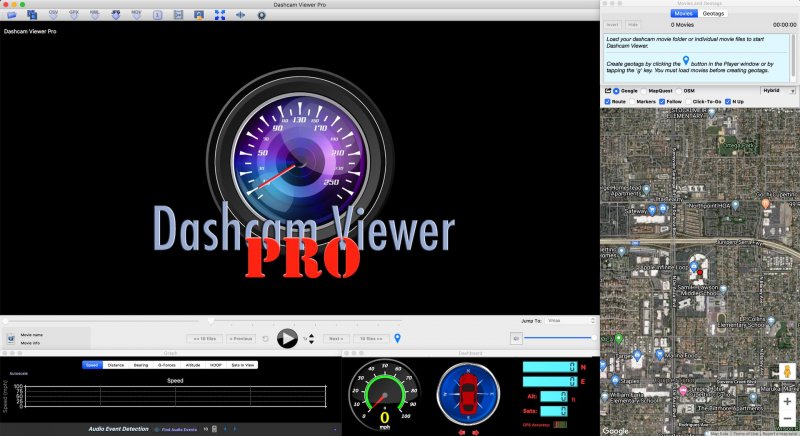Save a frame using the JPG toolbar icon
The width and height of the screenshot is (800, 436).
pyautogui.click(x=116, y=15)
